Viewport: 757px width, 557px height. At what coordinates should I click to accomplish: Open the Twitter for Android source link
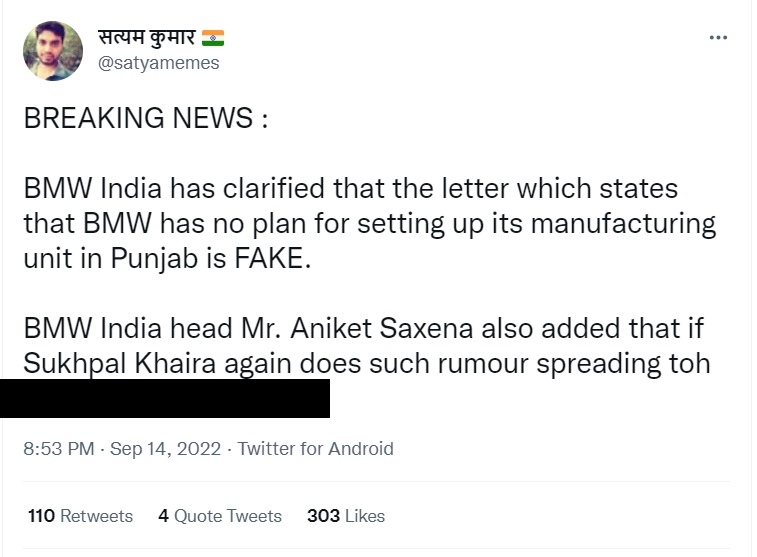315,448
